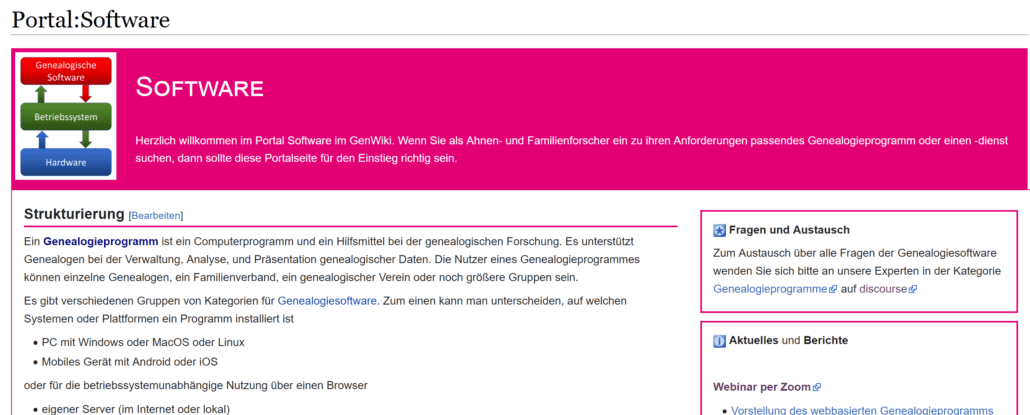Follow the bold Genealogieprogramm link
1030x415 pixels.
101,241
